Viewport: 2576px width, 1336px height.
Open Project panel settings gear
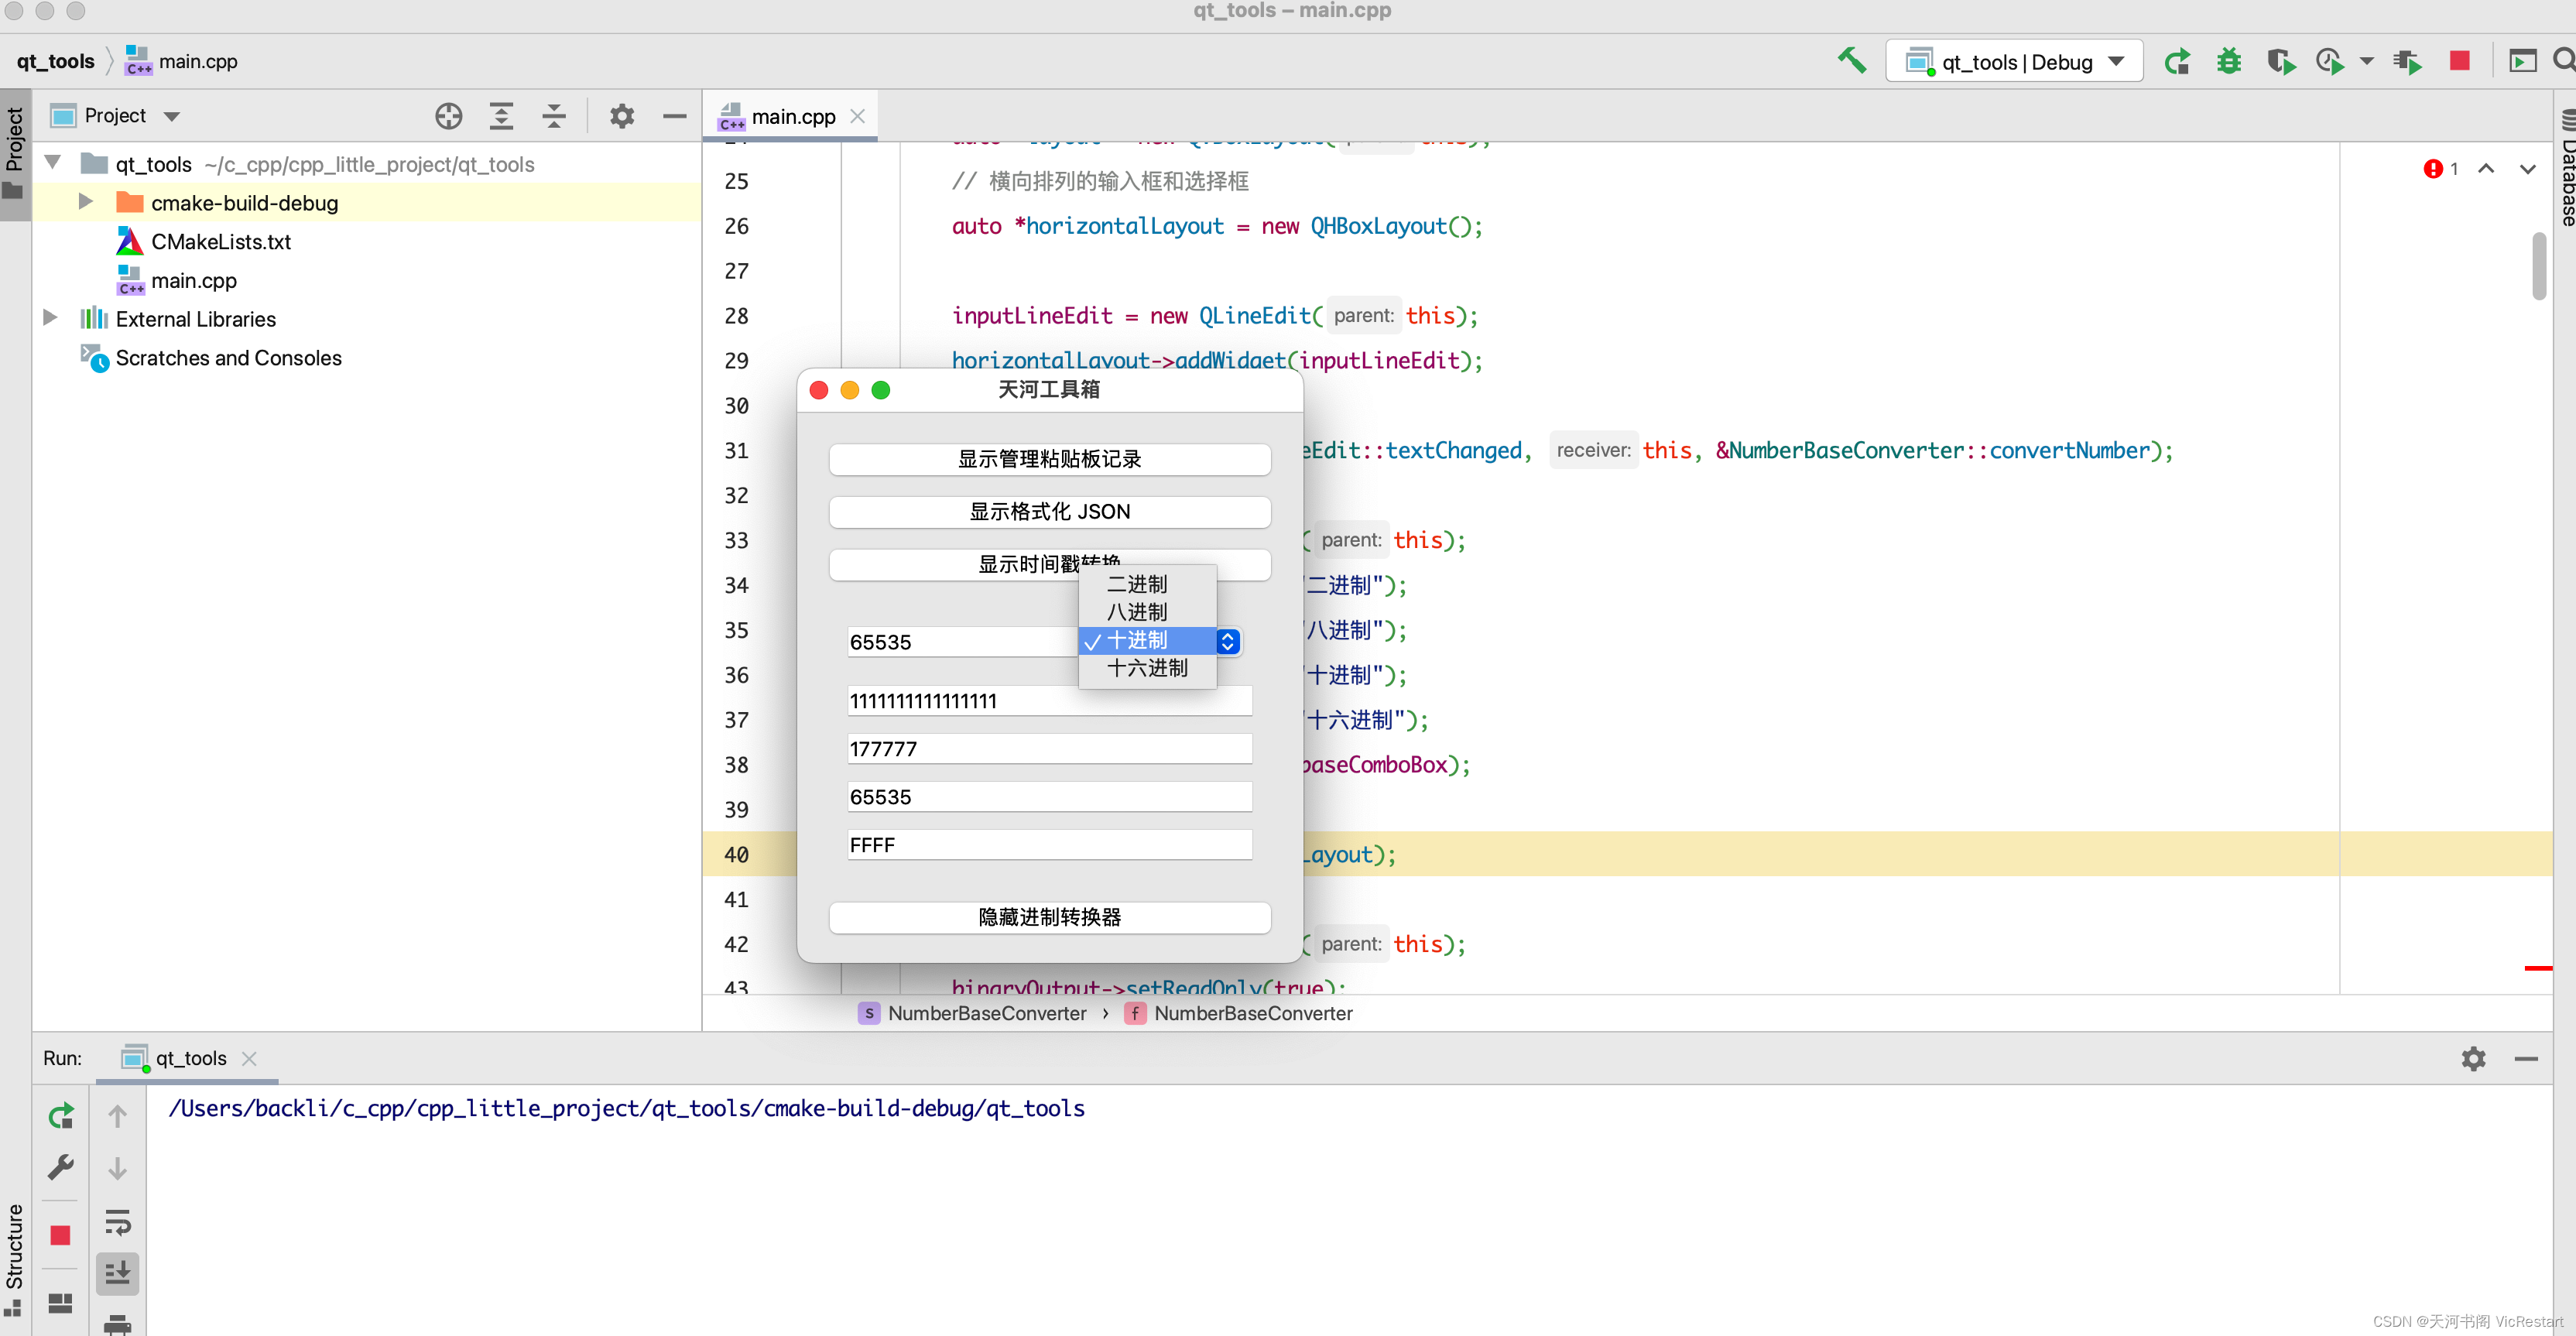point(622,116)
